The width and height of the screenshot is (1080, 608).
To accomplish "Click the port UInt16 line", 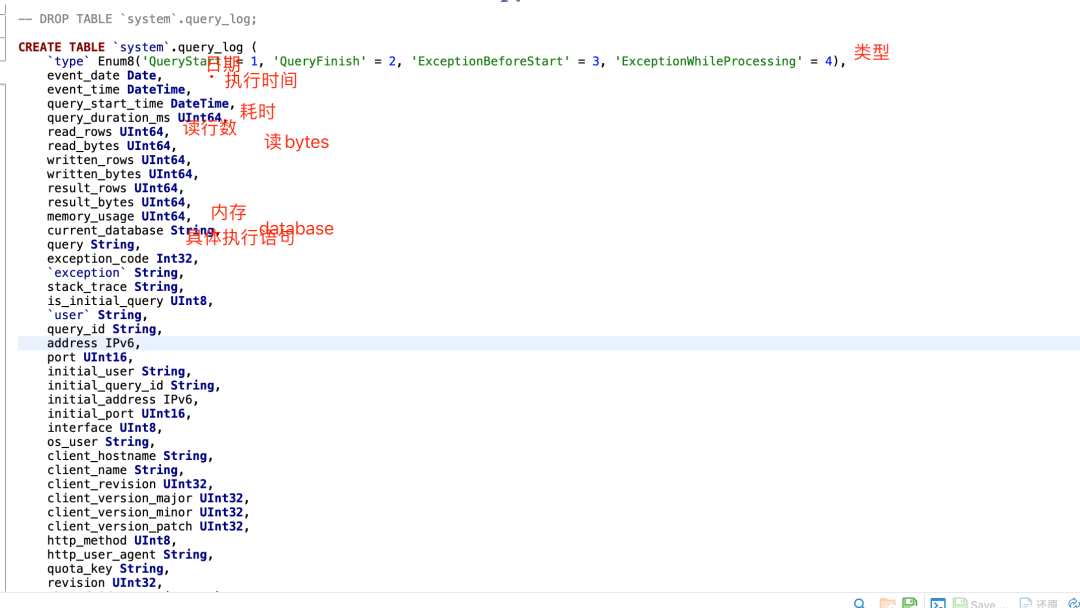I will click(90, 357).
